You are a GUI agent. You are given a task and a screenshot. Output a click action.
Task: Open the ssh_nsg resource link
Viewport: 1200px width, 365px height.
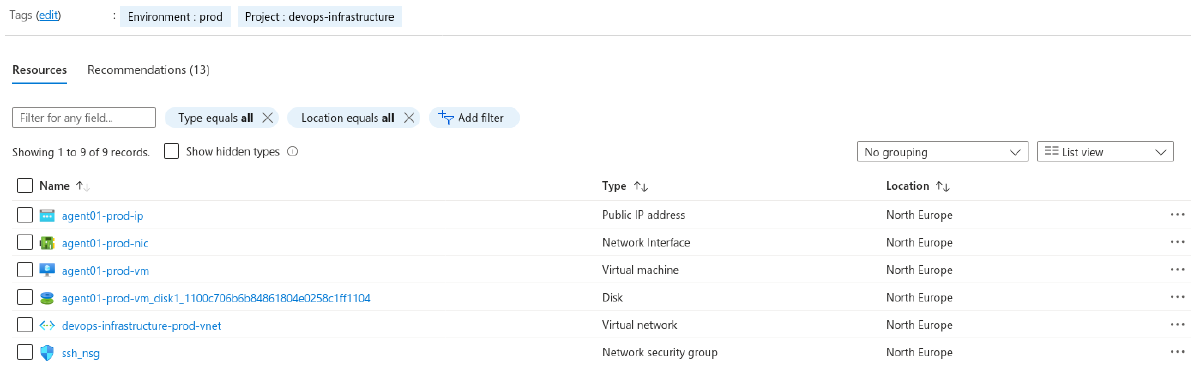[x=81, y=353]
